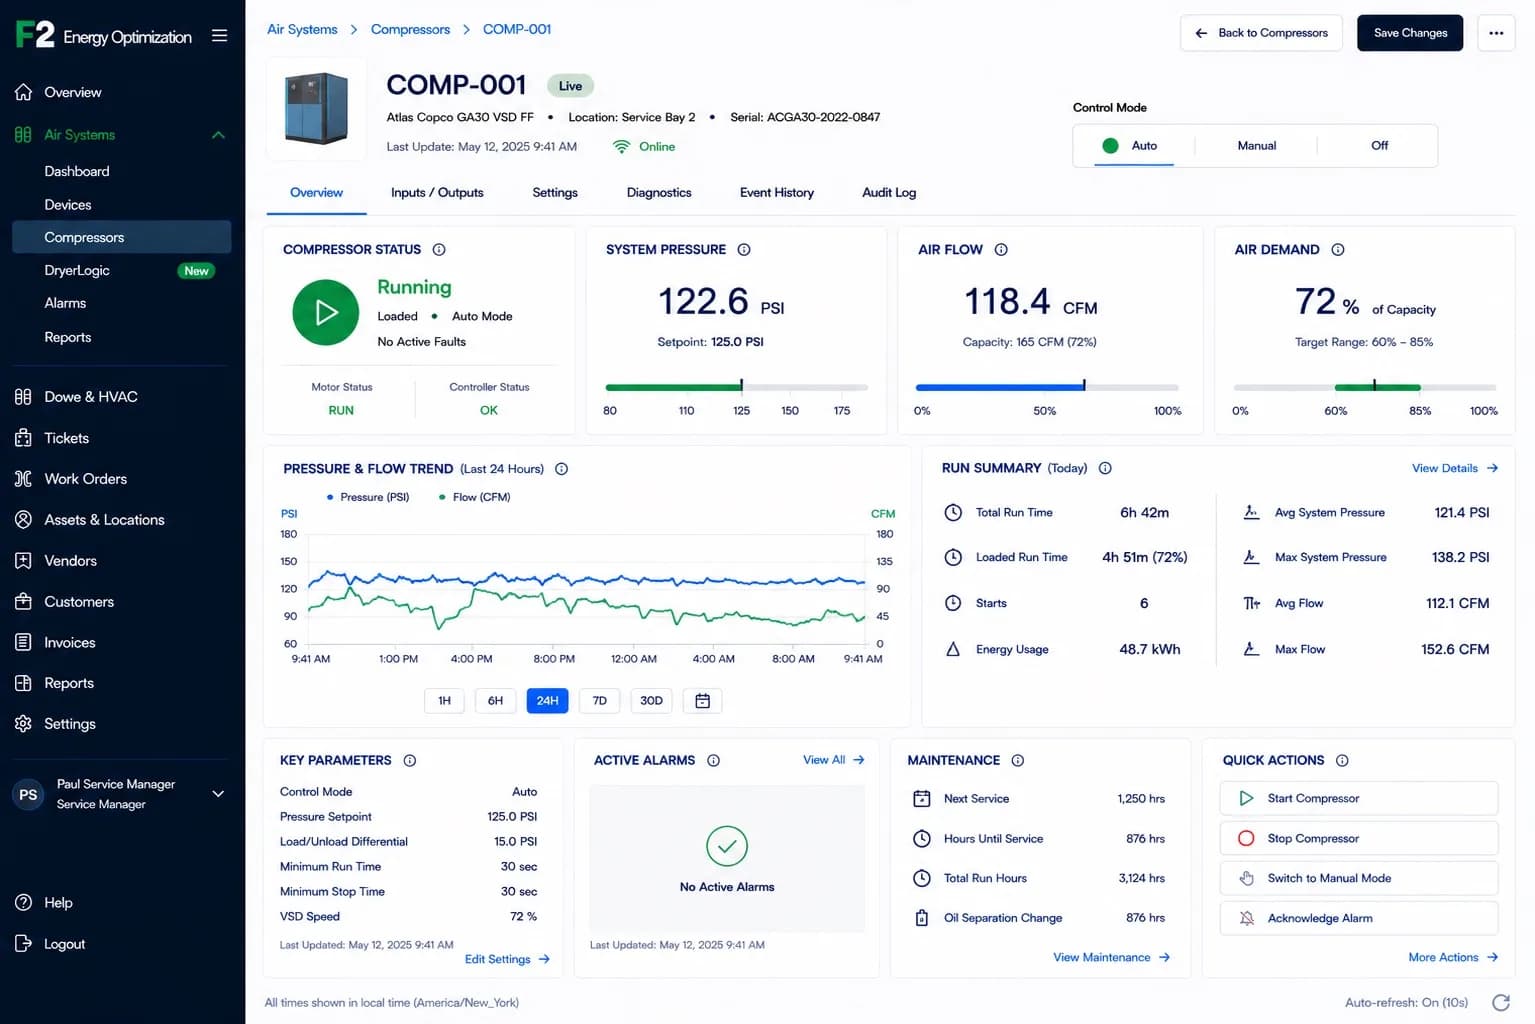Open the custom date calendar icon
This screenshot has height=1024, width=1535.
(703, 701)
